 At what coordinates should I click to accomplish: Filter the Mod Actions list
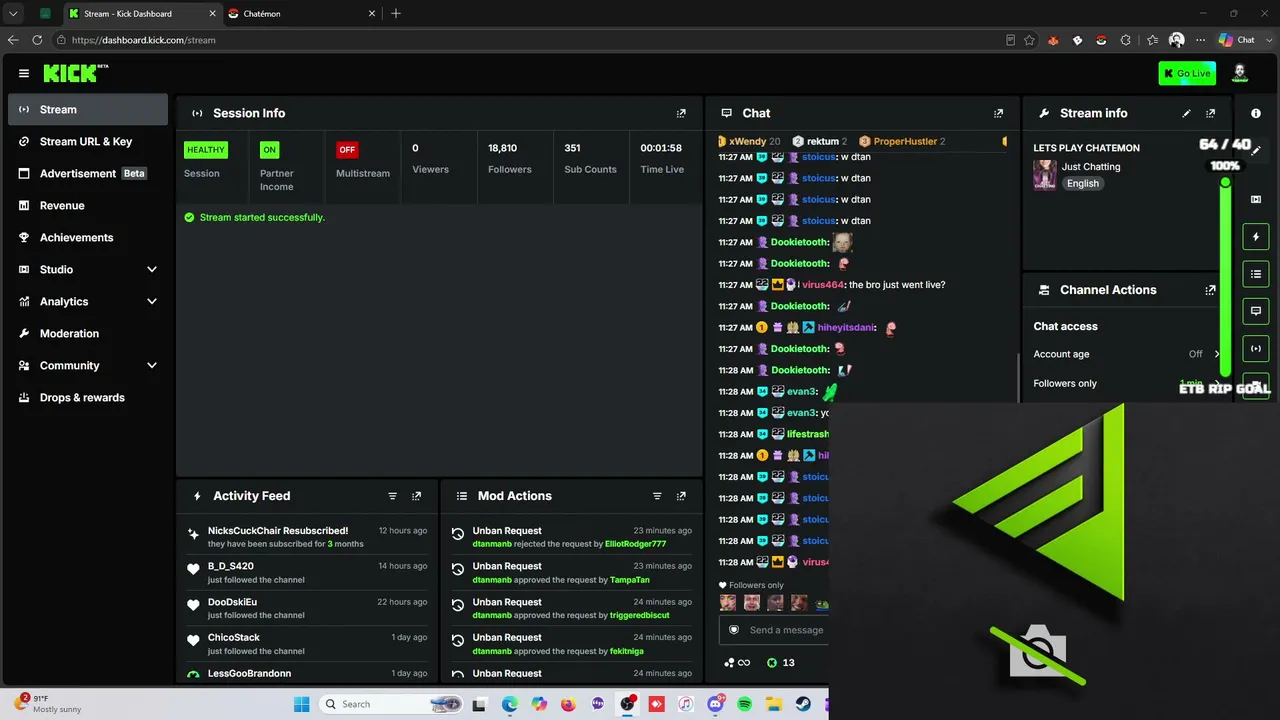click(657, 496)
